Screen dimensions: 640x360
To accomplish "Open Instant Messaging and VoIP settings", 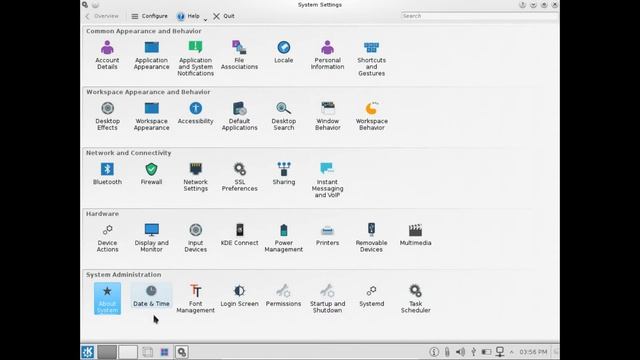I will pyautogui.click(x=327, y=180).
